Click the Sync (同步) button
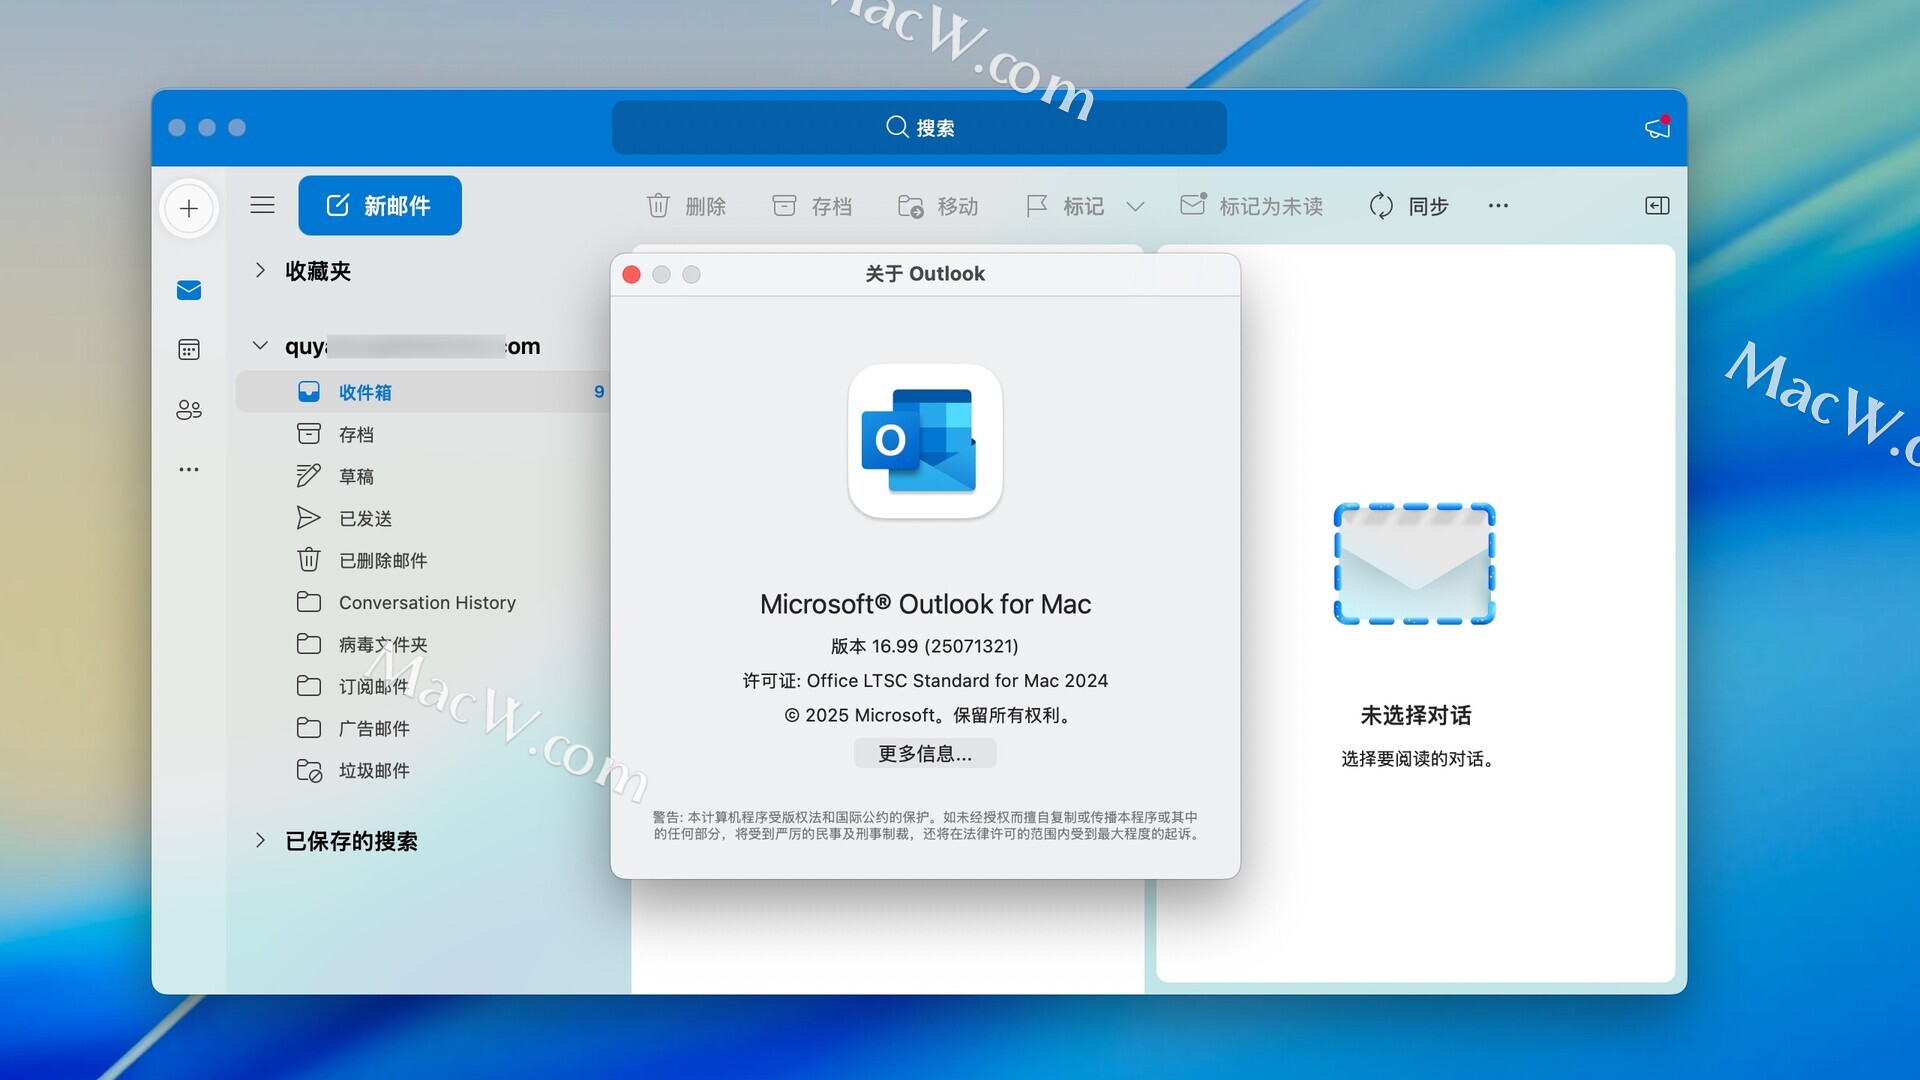The width and height of the screenshot is (1920, 1080). pyautogui.click(x=1408, y=206)
